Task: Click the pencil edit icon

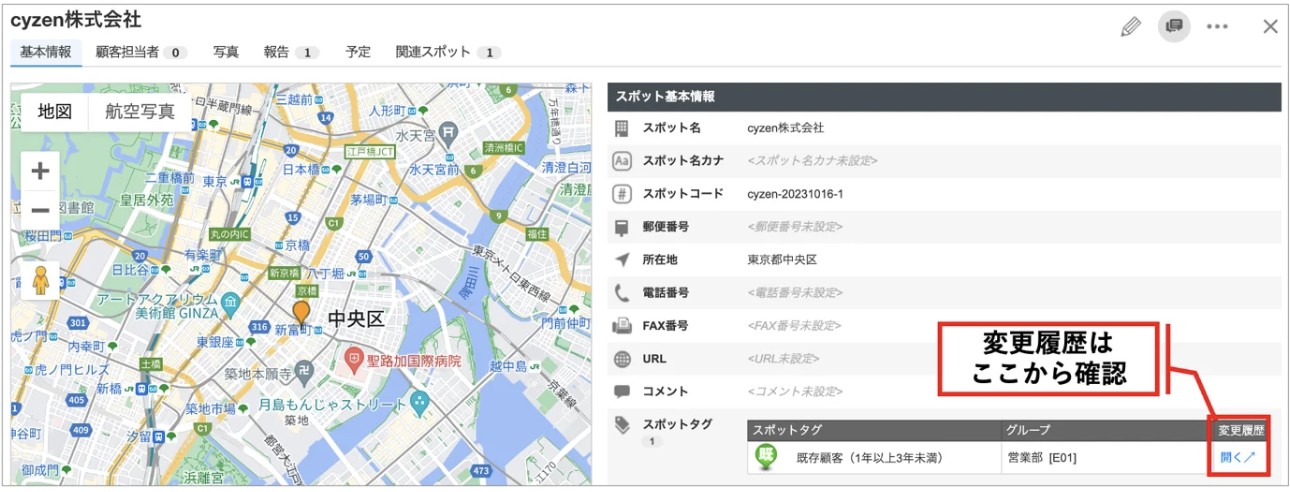Action: click(1131, 27)
